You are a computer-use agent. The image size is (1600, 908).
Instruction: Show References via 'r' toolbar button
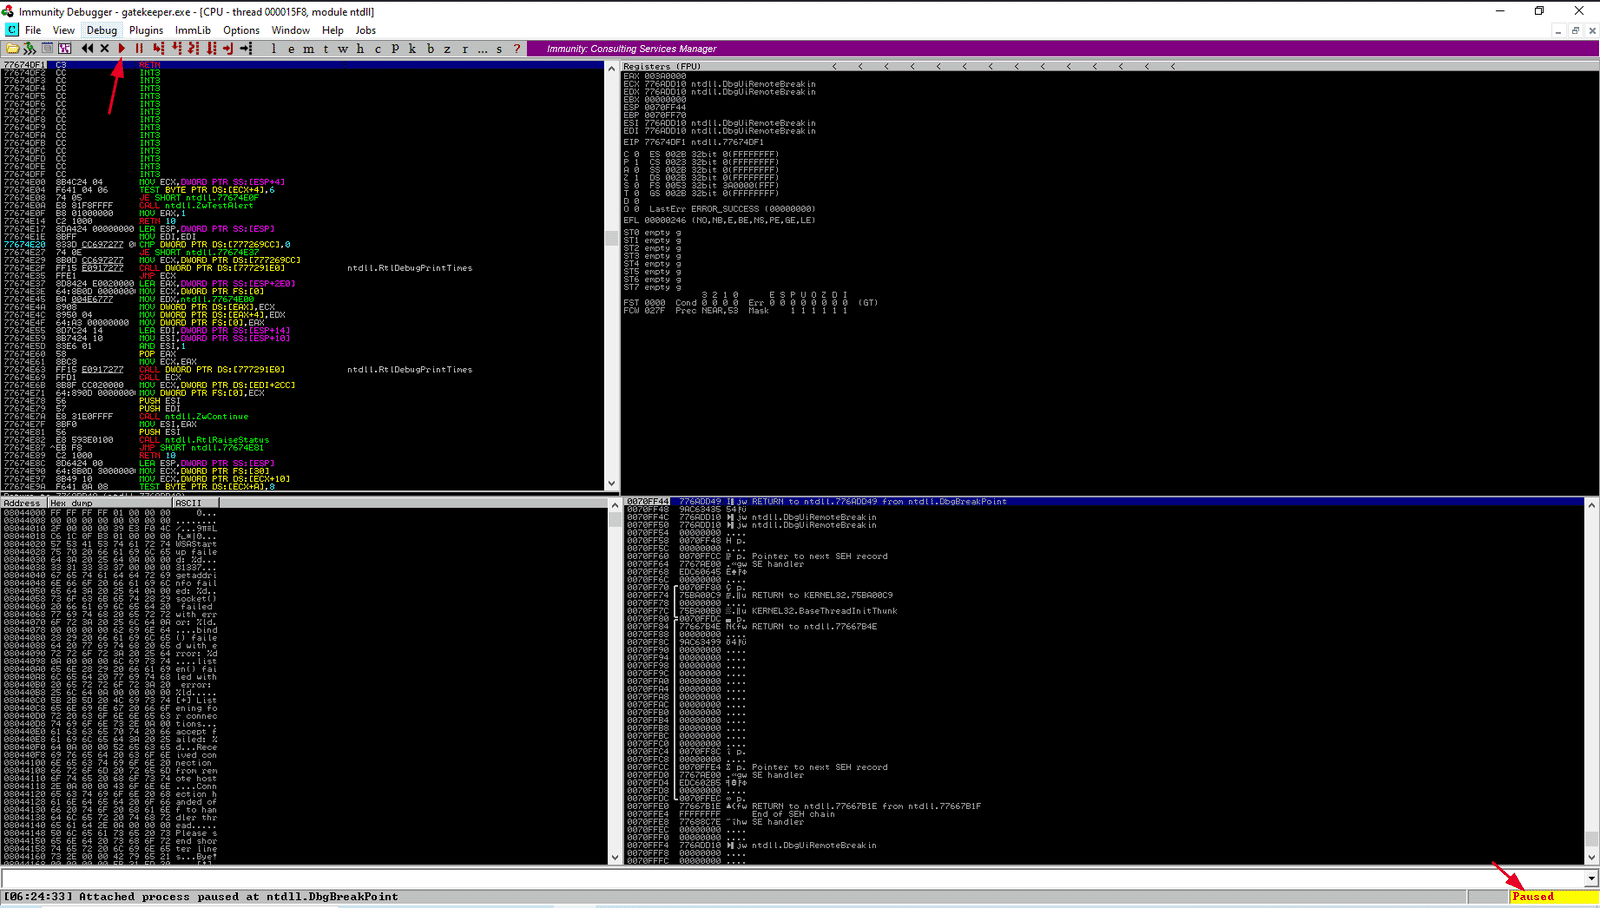(464, 48)
